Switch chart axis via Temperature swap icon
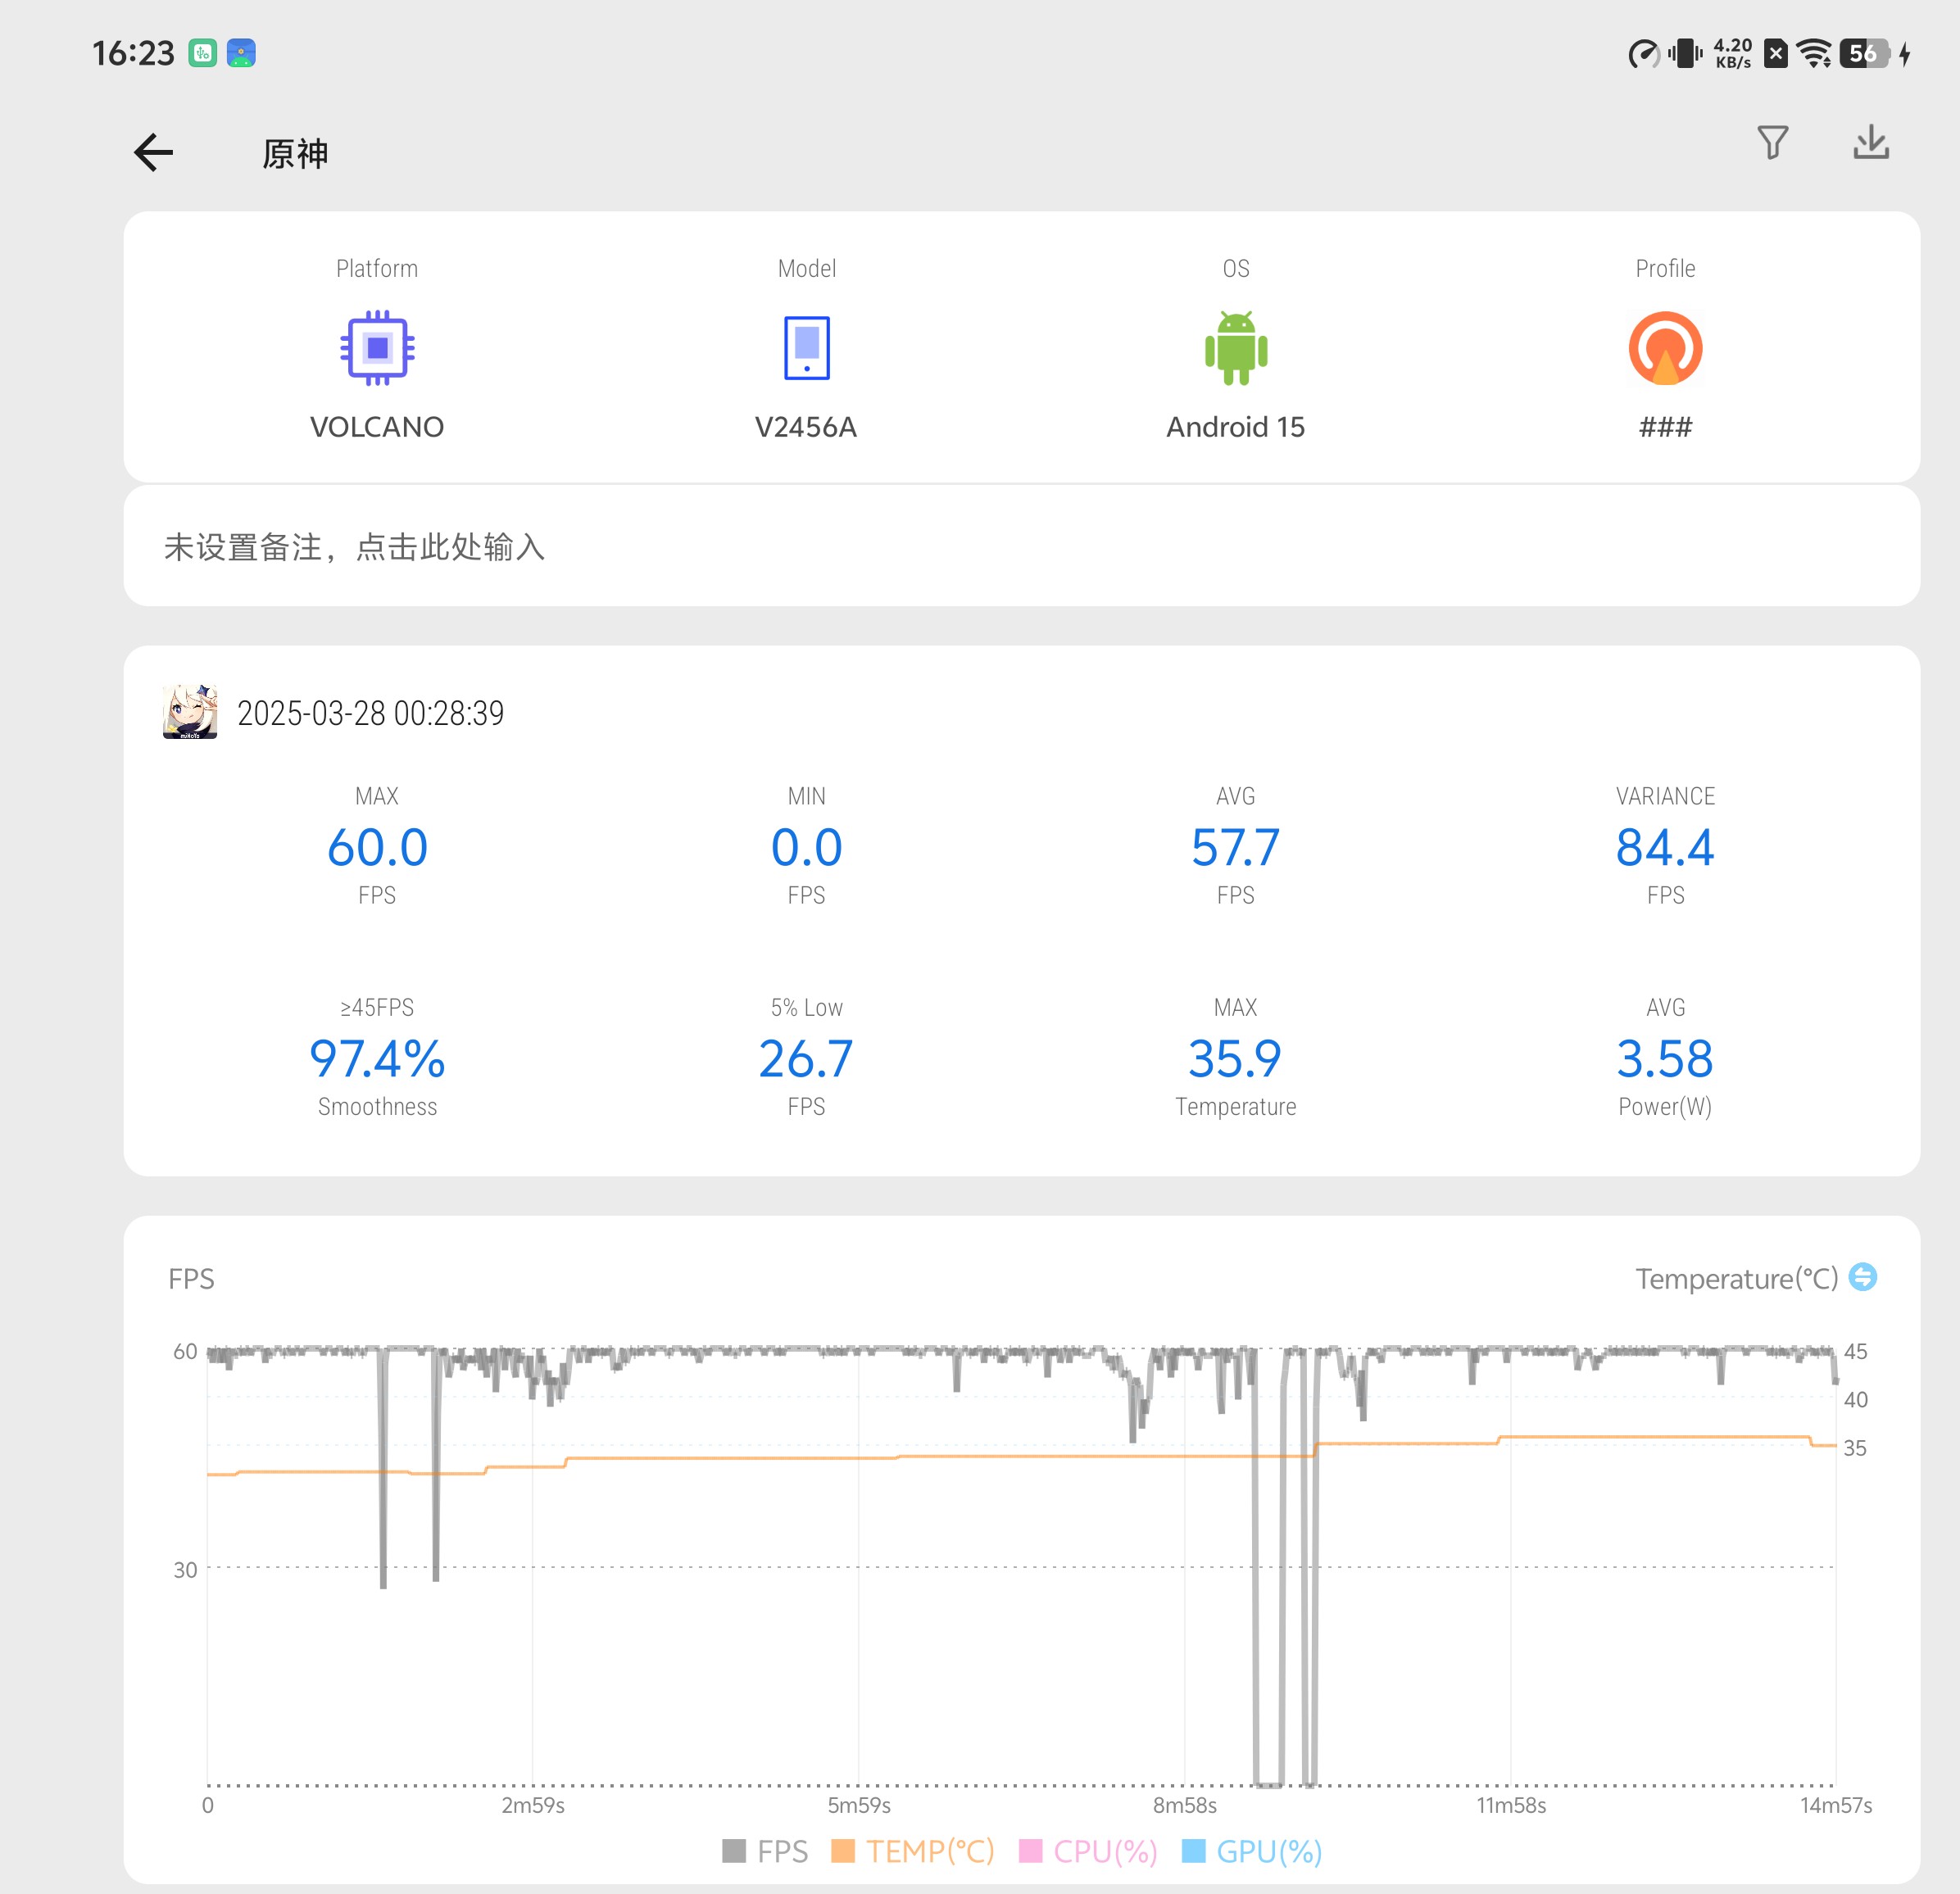Viewport: 1960px width, 1894px height. pos(1862,1277)
